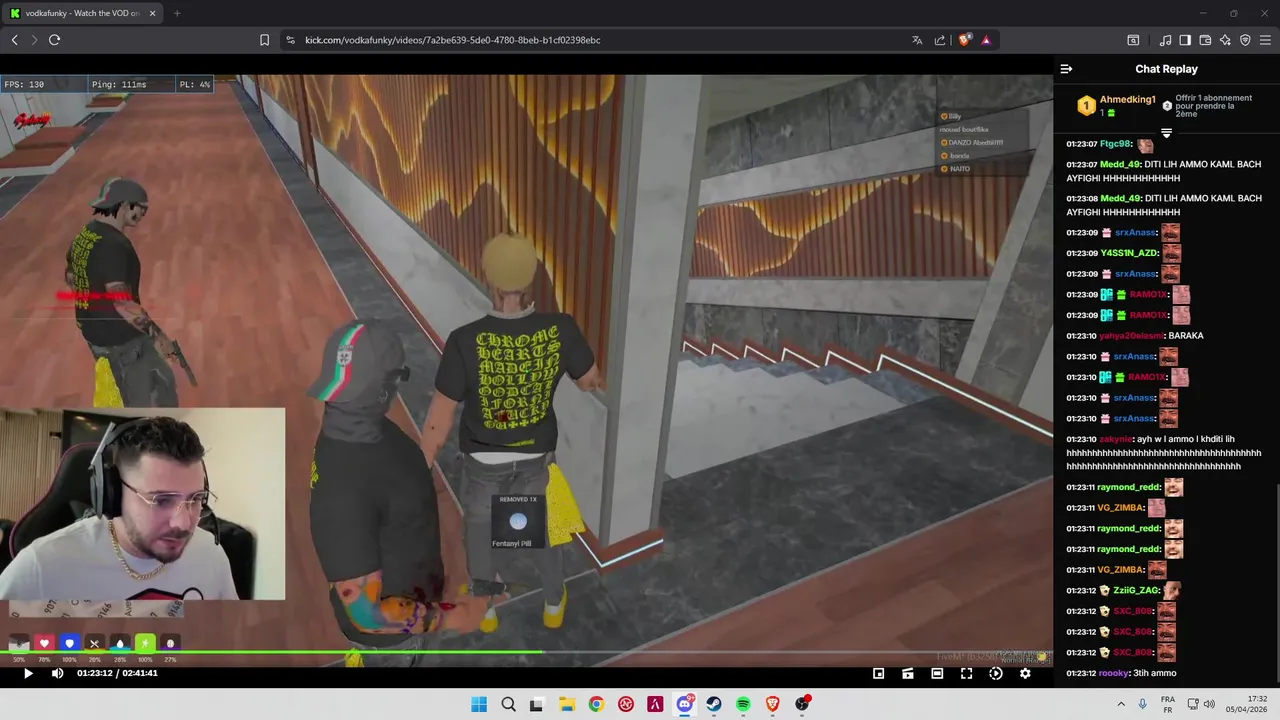Viewport: 1280px width, 720px height.
Task: Open ZziiG_ZAG chat username
Action: click(x=1136, y=590)
